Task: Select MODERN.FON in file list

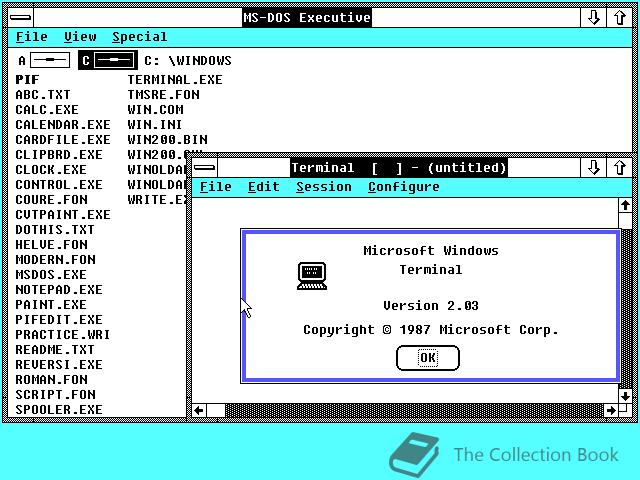Action: click(x=56, y=260)
